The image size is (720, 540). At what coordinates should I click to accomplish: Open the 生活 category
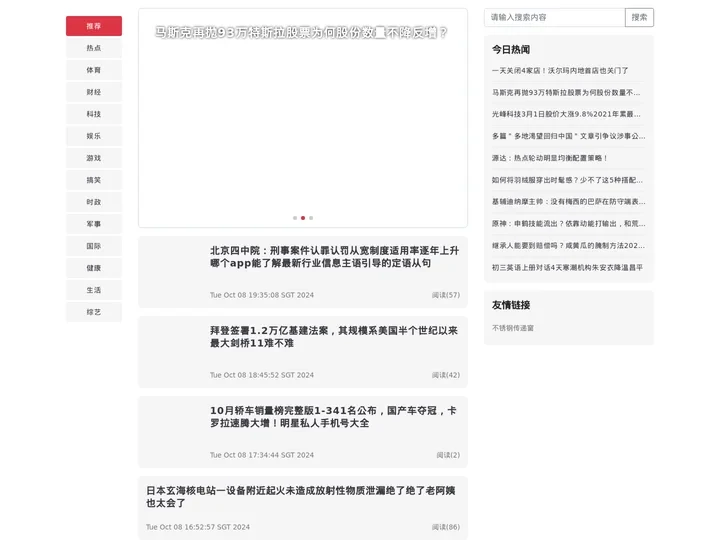point(94,291)
